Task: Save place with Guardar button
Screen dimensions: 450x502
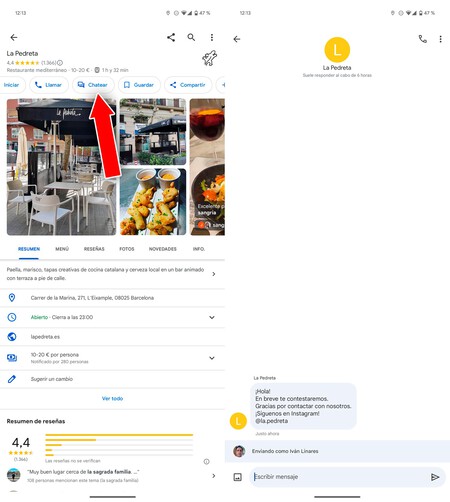Action: click(139, 85)
